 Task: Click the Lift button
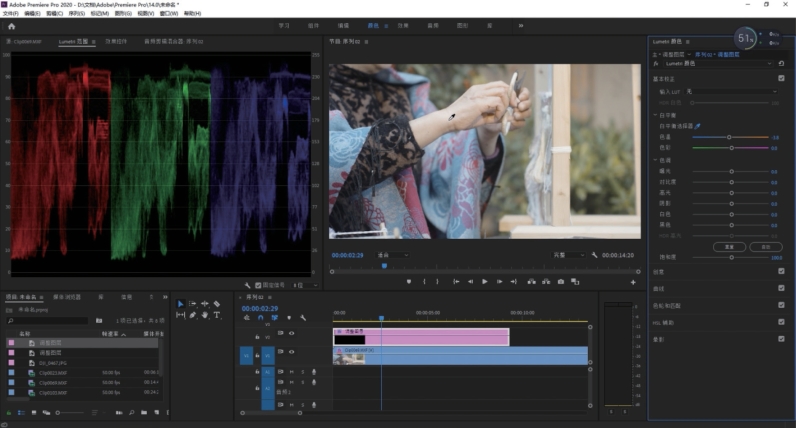(531, 282)
